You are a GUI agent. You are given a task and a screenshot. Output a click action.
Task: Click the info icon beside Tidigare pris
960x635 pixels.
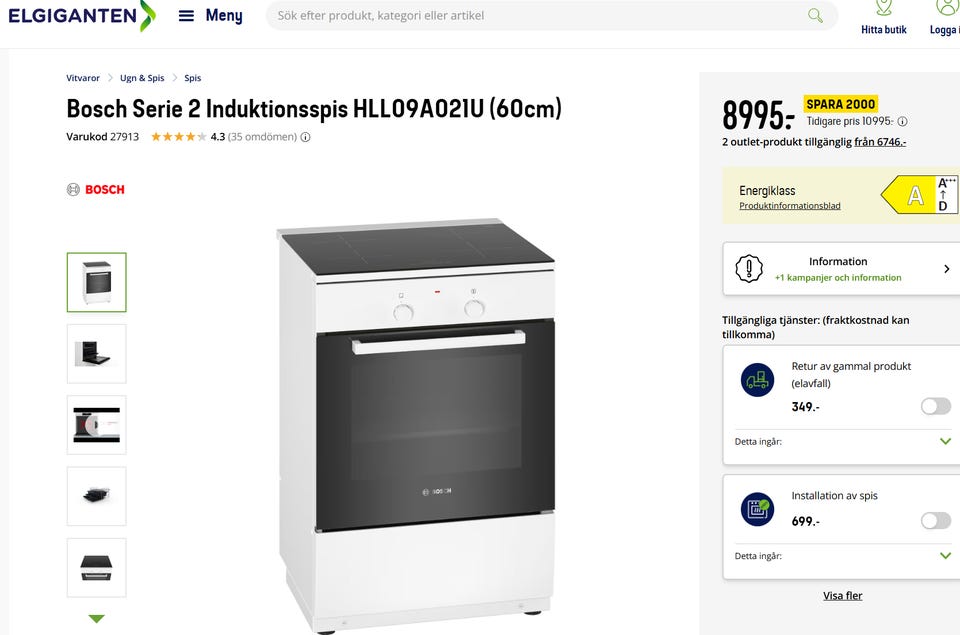point(902,121)
